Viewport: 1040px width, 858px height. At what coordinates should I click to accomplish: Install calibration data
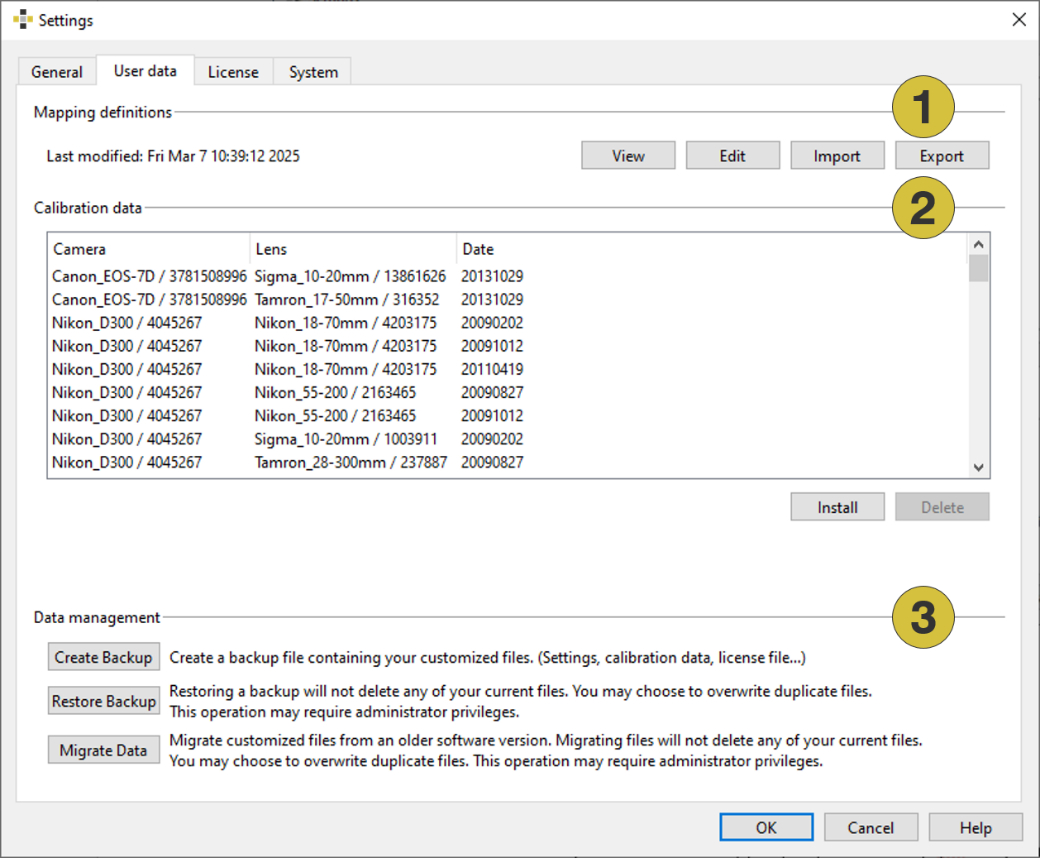837,507
